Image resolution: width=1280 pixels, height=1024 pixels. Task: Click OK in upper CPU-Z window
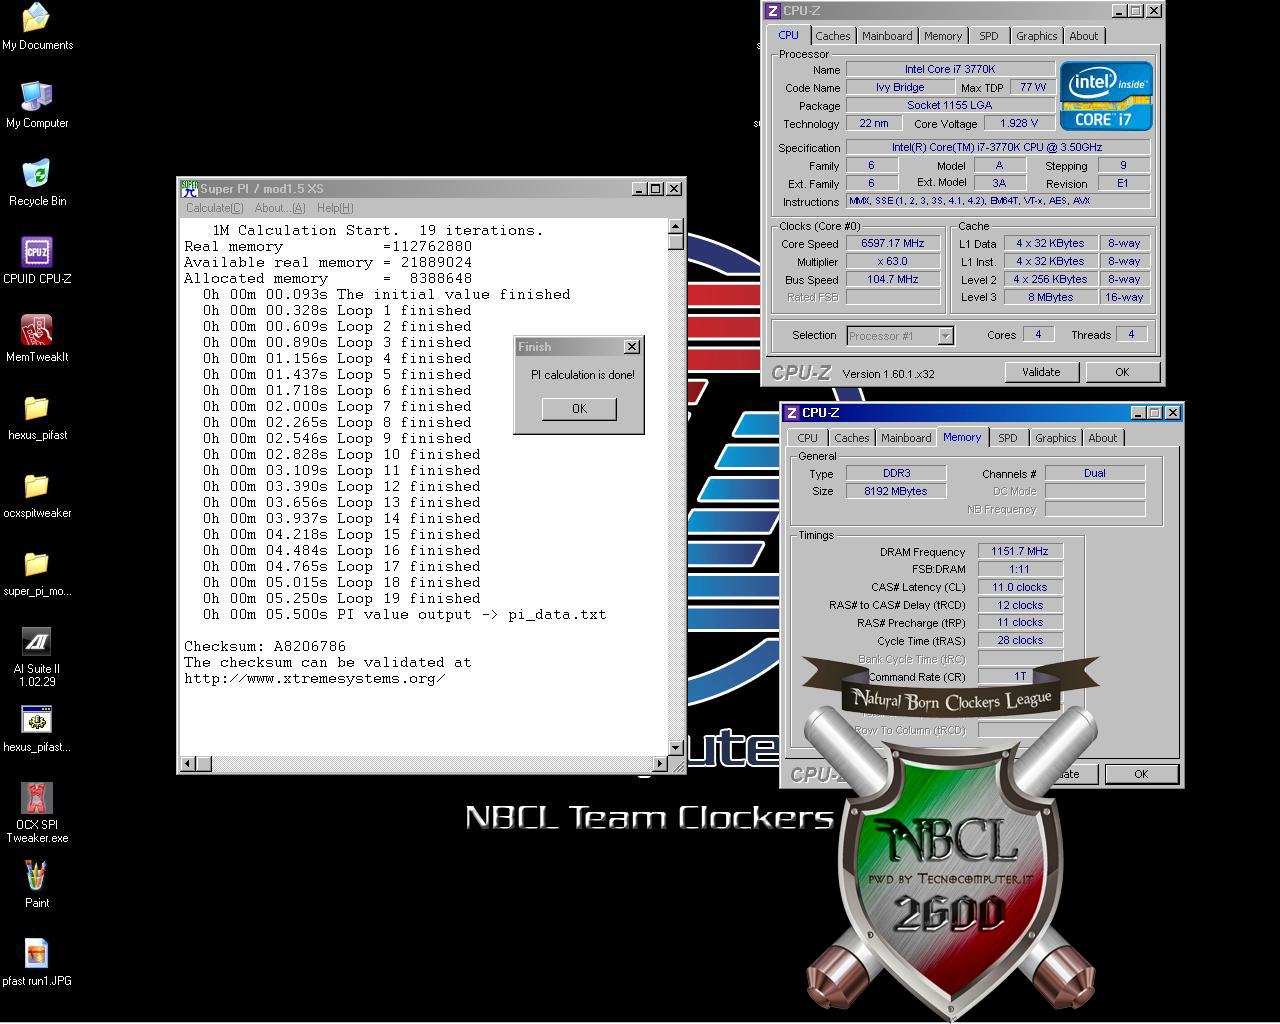1121,372
